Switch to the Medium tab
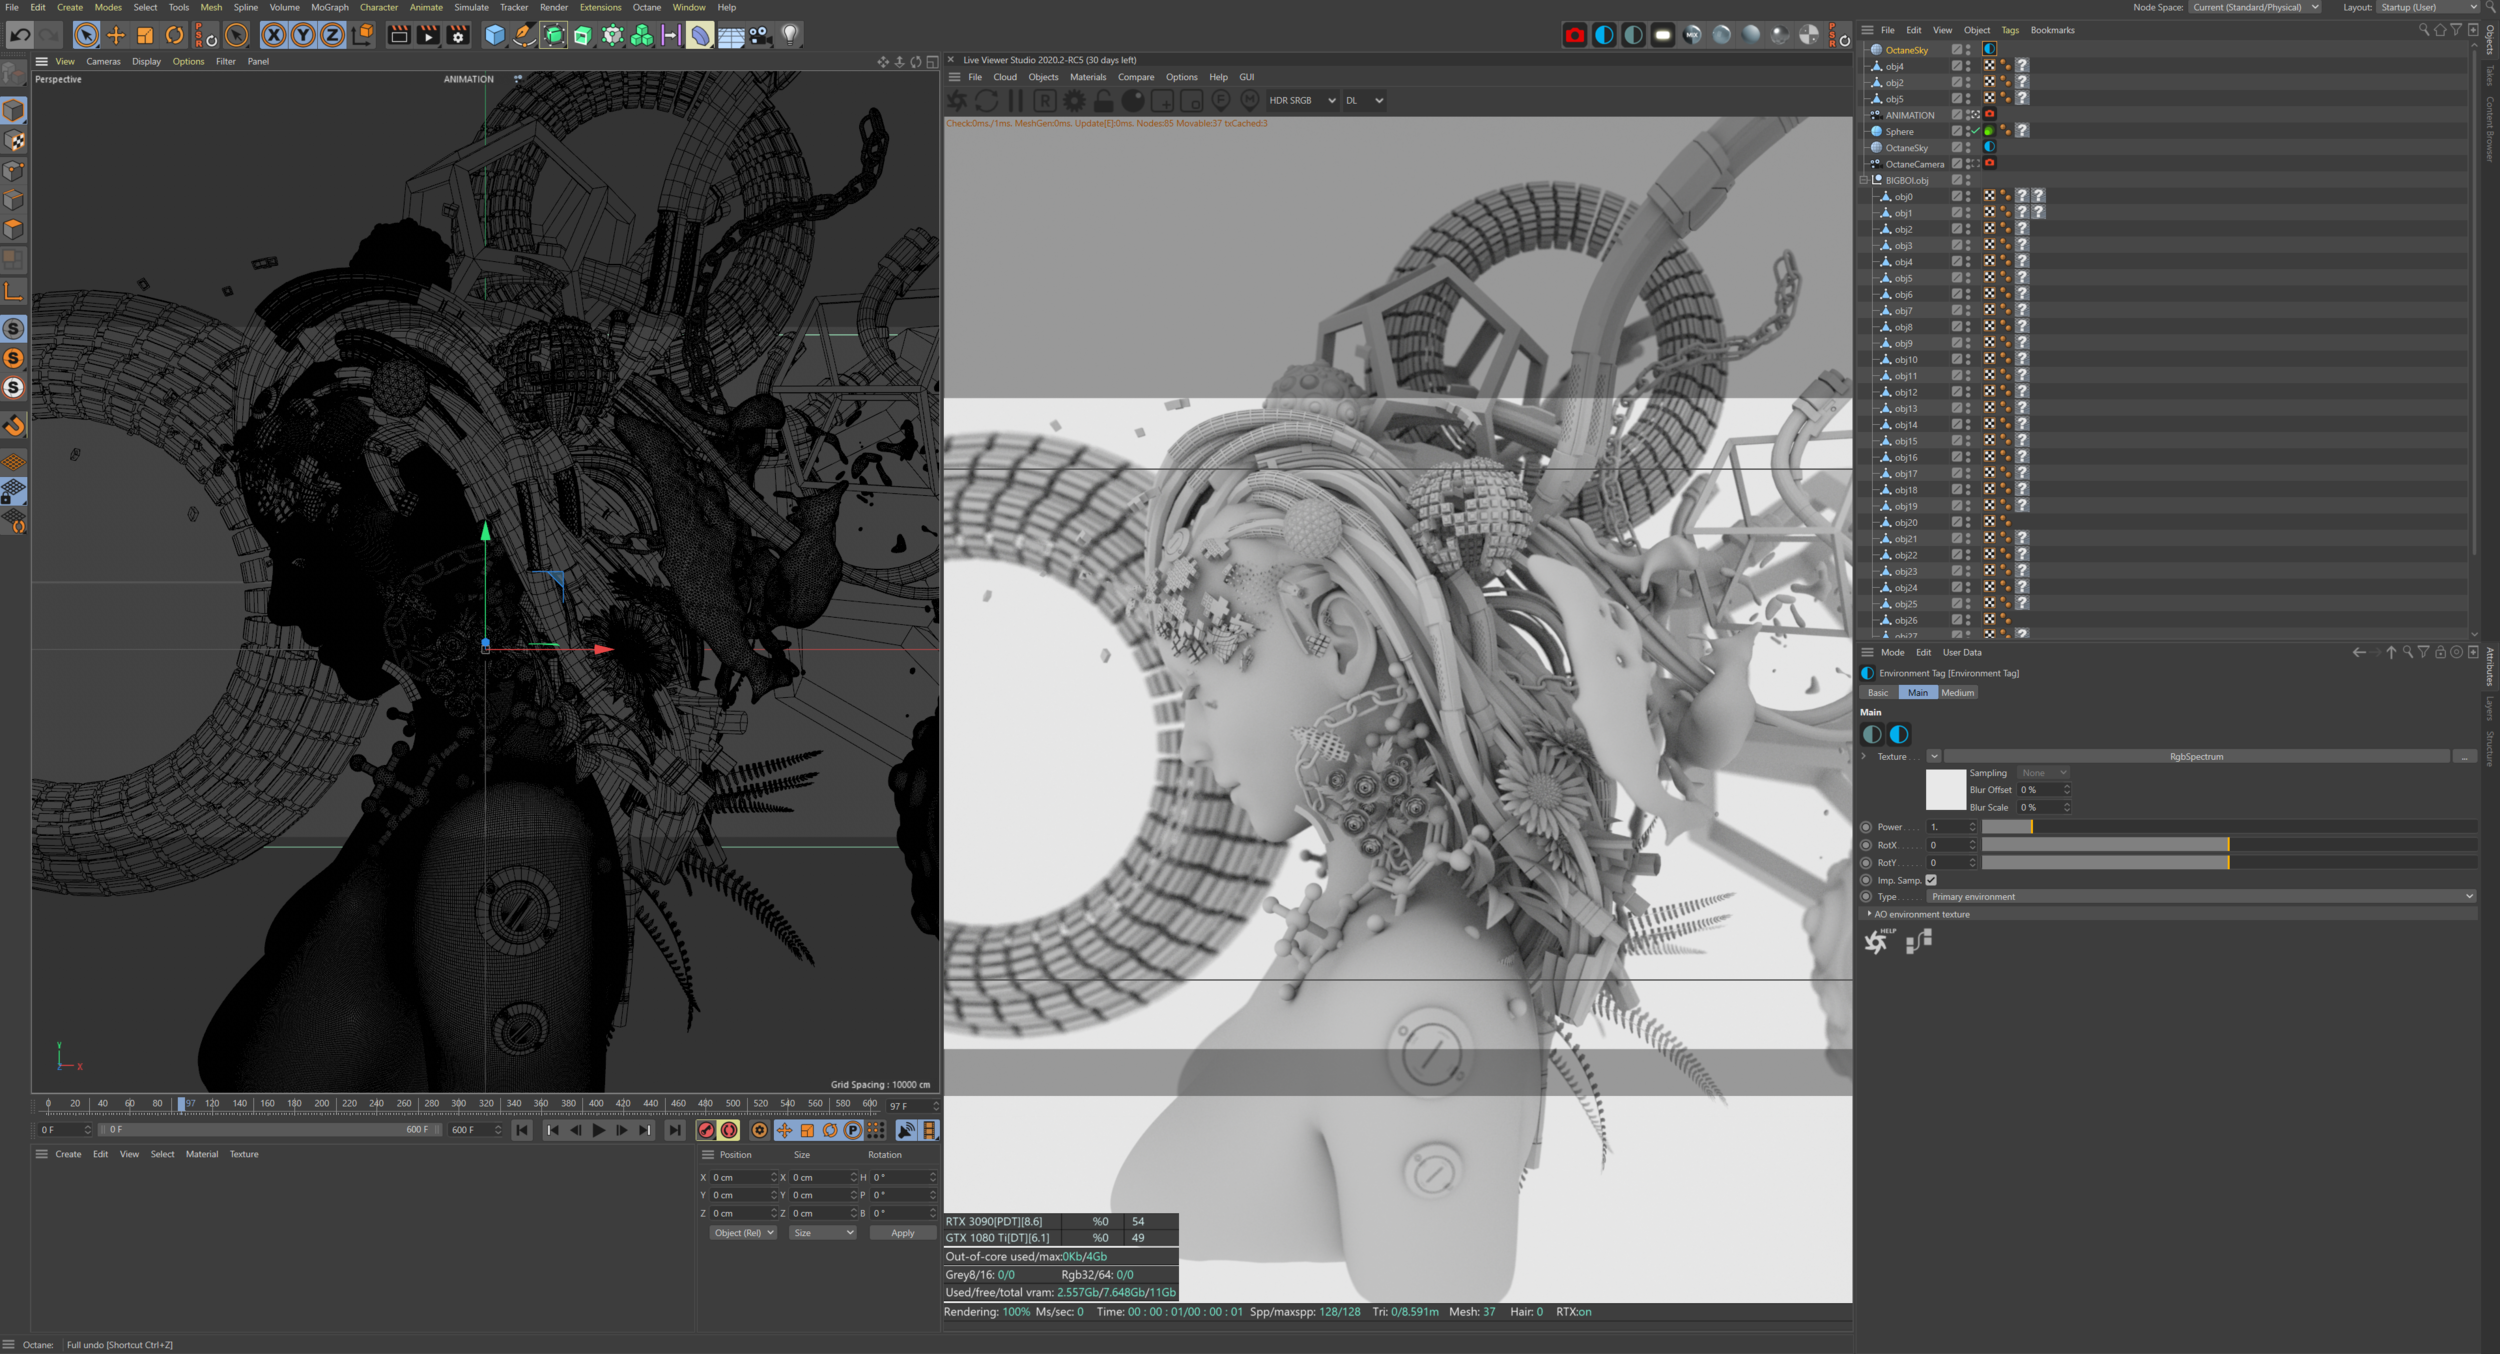The width and height of the screenshot is (2500, 1354). tap(1957, 692)
